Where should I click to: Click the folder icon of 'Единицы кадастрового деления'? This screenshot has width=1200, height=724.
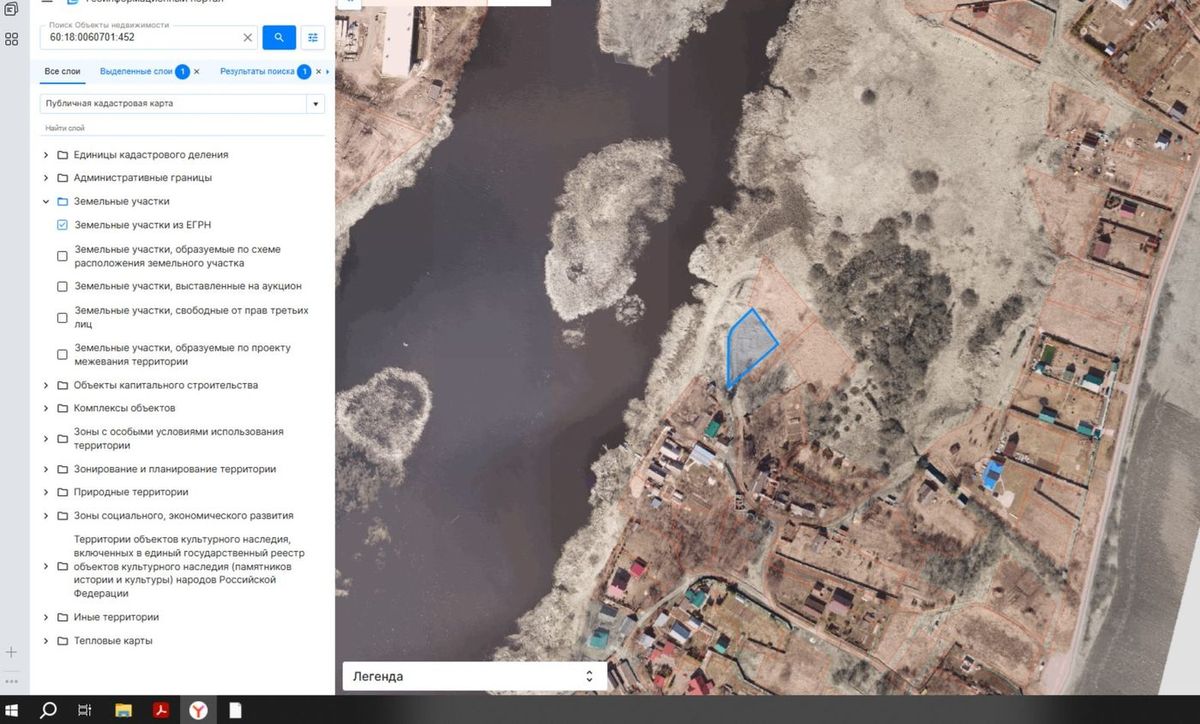[62, 155]
